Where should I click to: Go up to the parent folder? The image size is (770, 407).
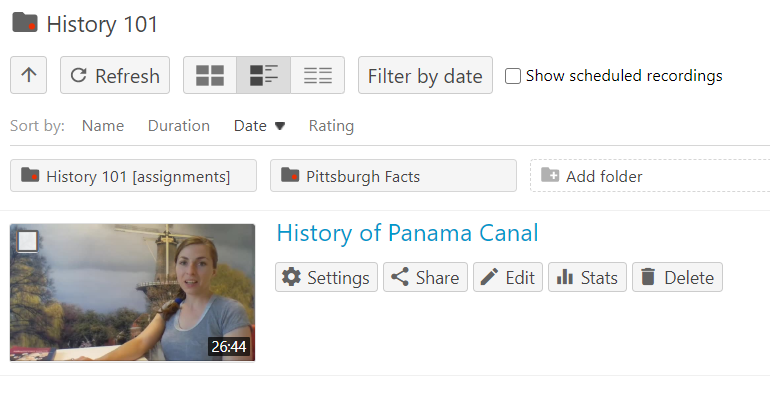coord(29,75)
